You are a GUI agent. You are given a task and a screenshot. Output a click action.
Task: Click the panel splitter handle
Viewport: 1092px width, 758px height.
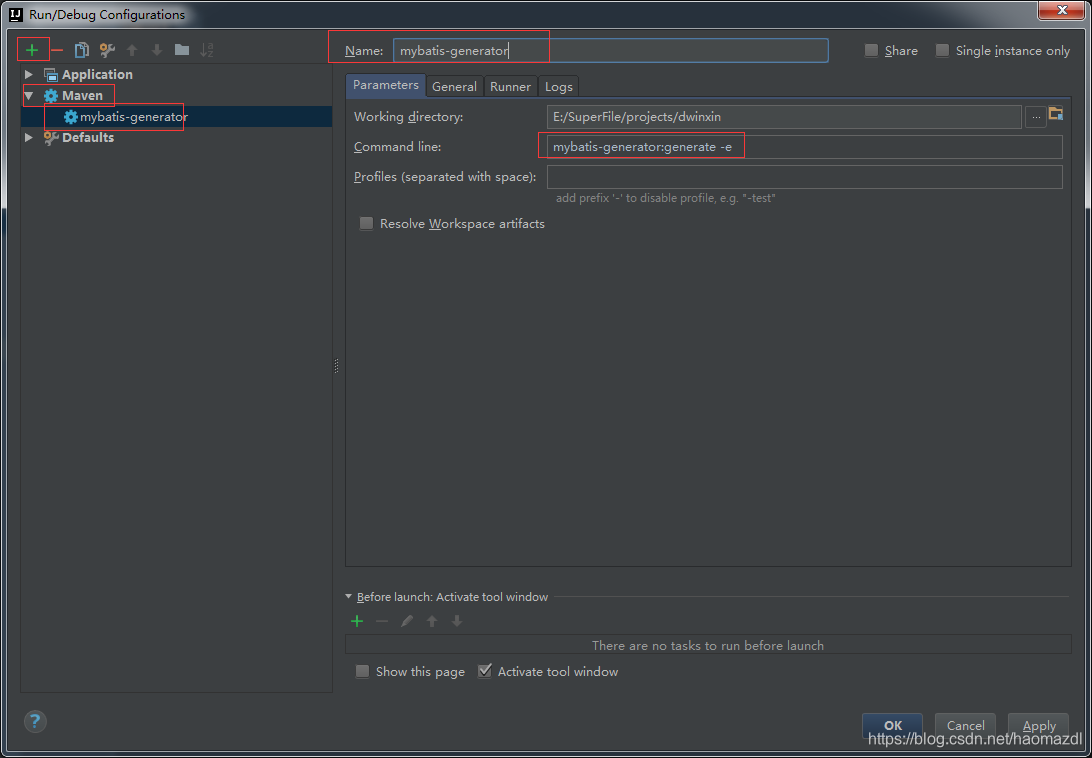point(336,366)
